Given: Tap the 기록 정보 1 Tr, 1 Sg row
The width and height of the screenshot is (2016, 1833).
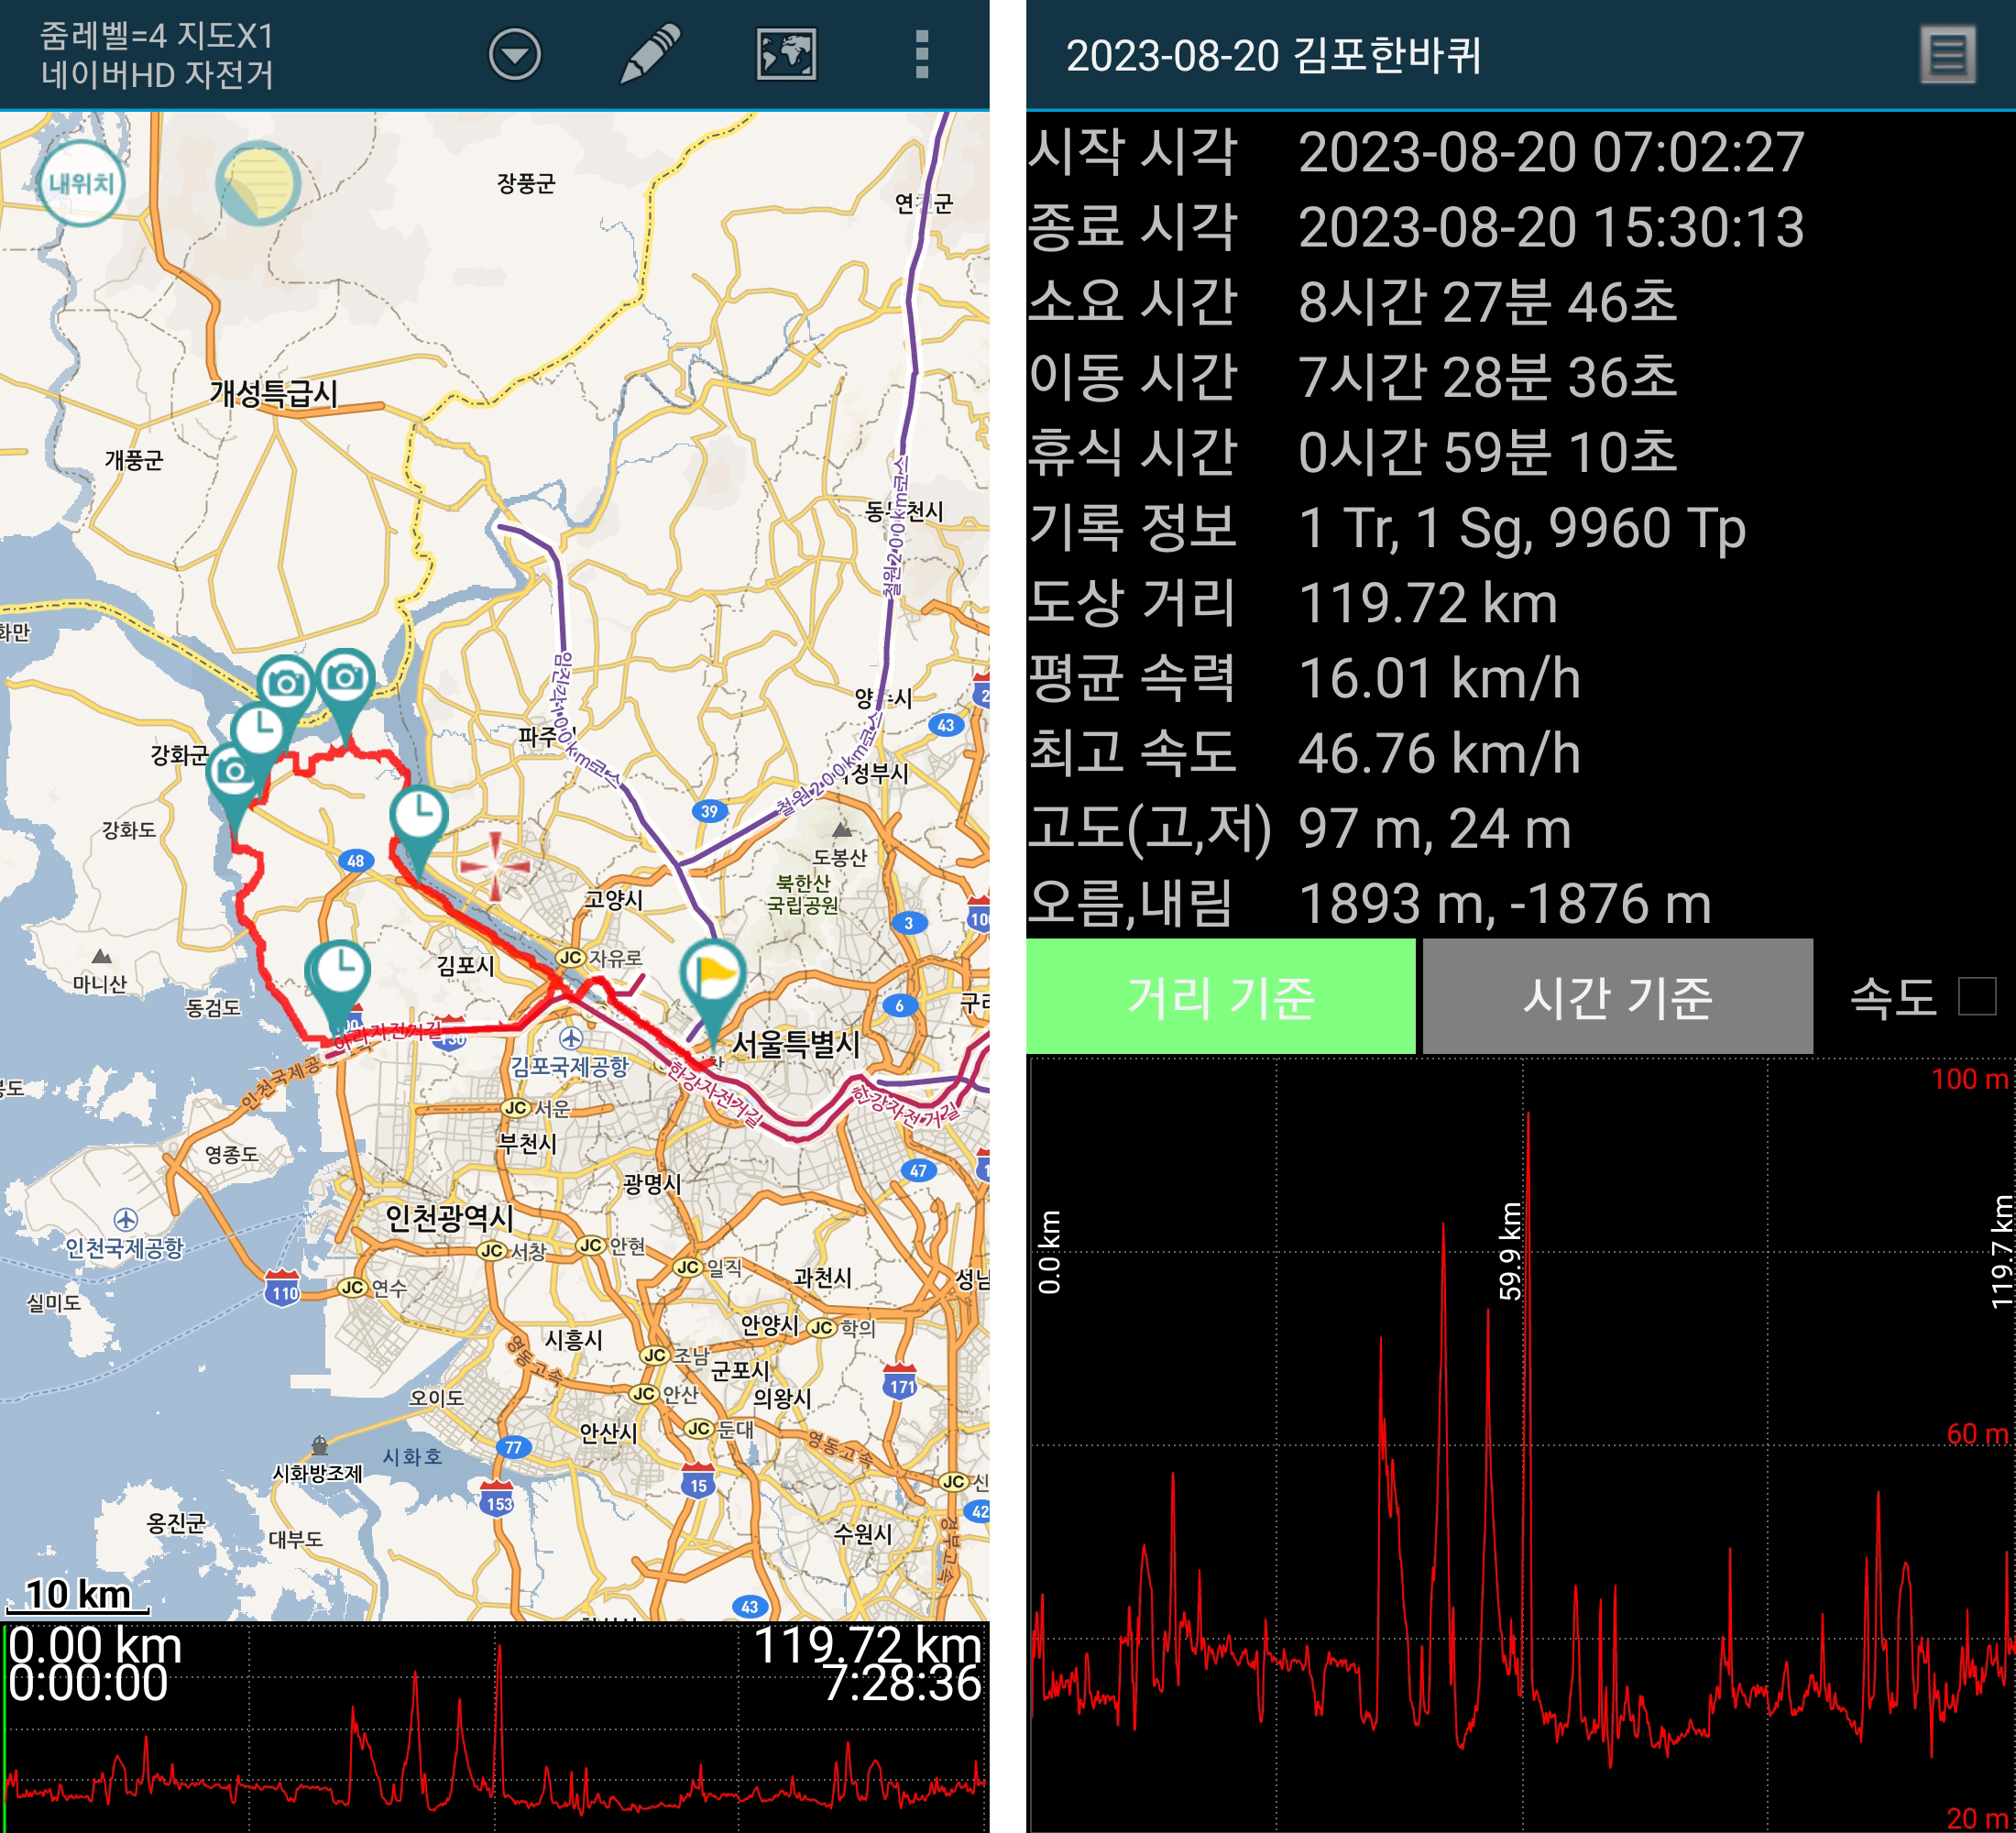Looking at the screenshot, I should point(1520,527).
